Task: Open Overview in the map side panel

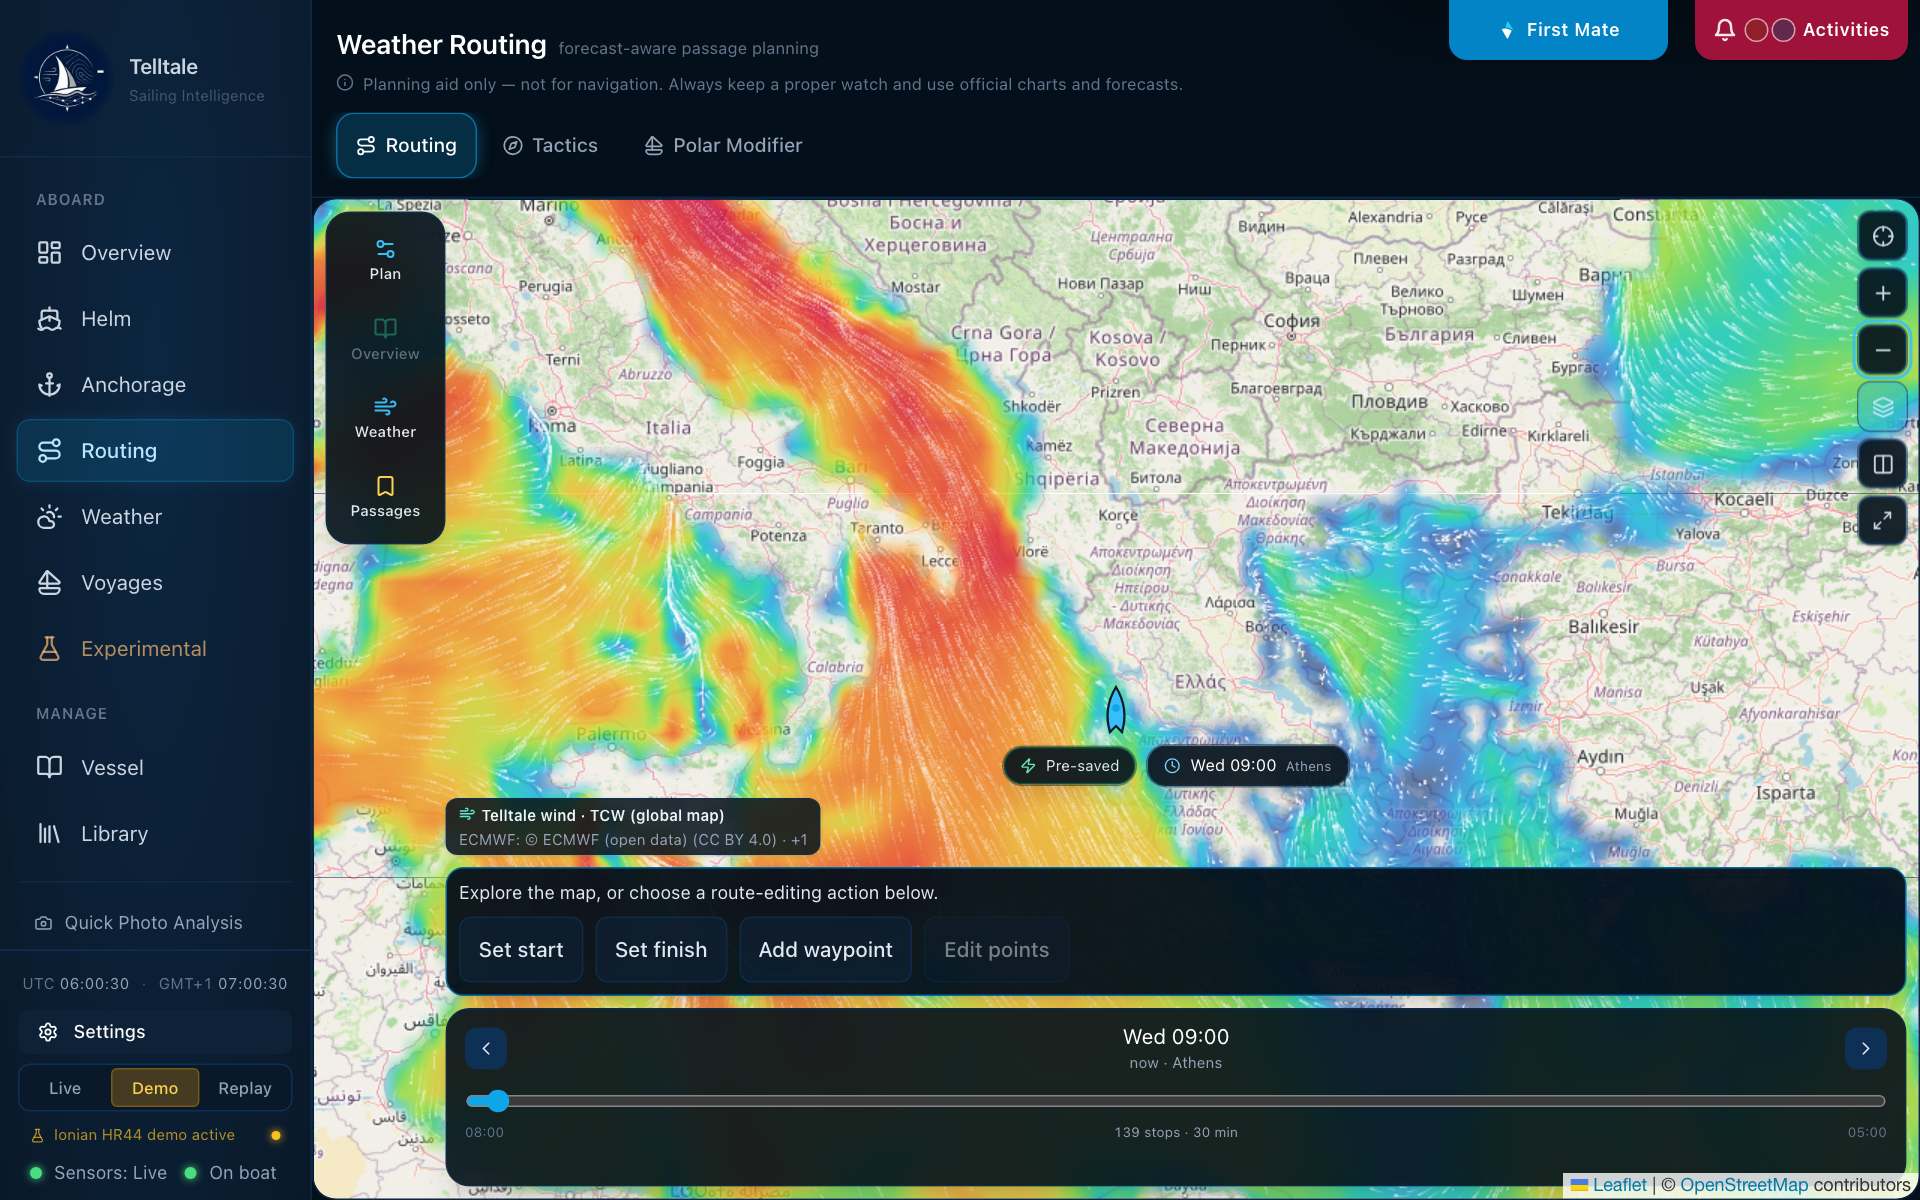Action: pos(385,339)
